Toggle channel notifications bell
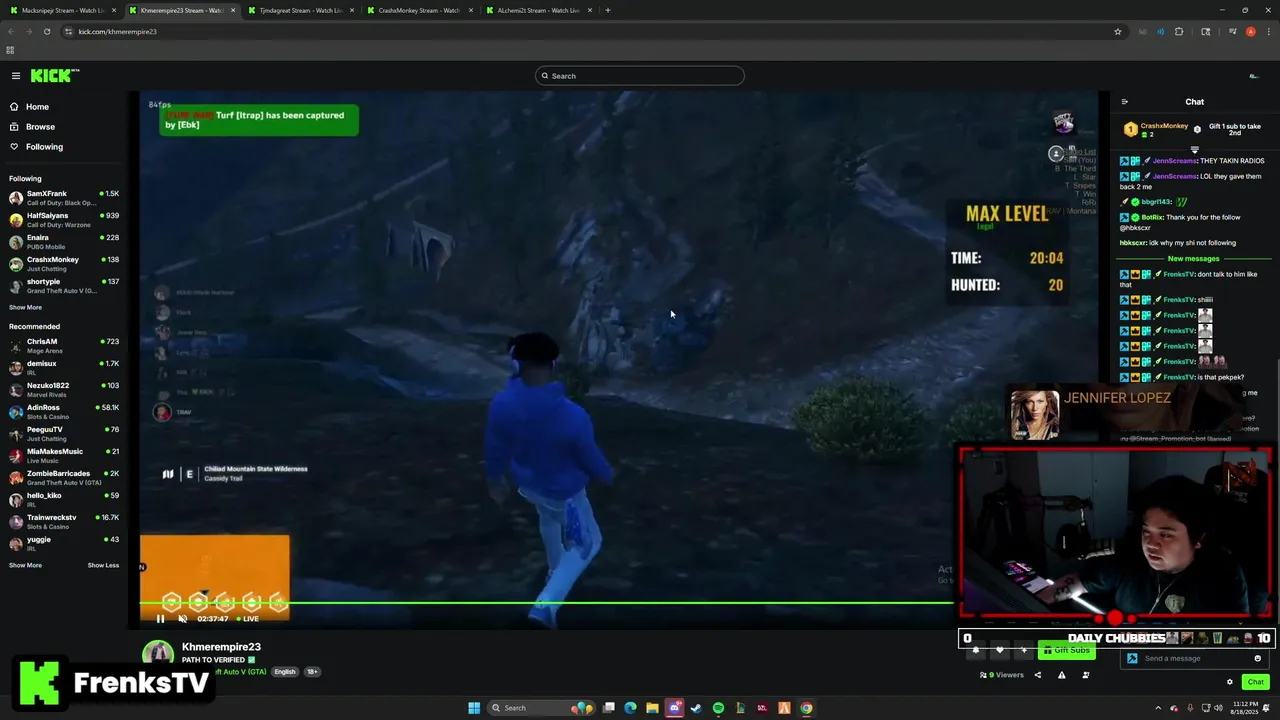1280x720 pixels. (976, 650)
